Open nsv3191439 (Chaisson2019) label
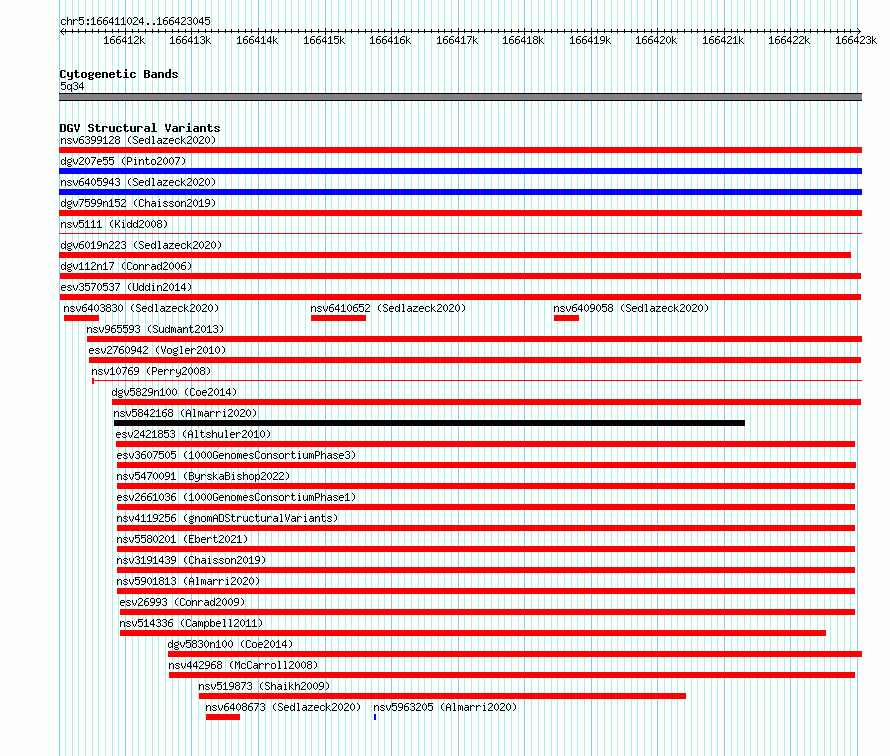The height and width of the screenshot is (756, 890). pyautogui.click(x=191, y=560)
